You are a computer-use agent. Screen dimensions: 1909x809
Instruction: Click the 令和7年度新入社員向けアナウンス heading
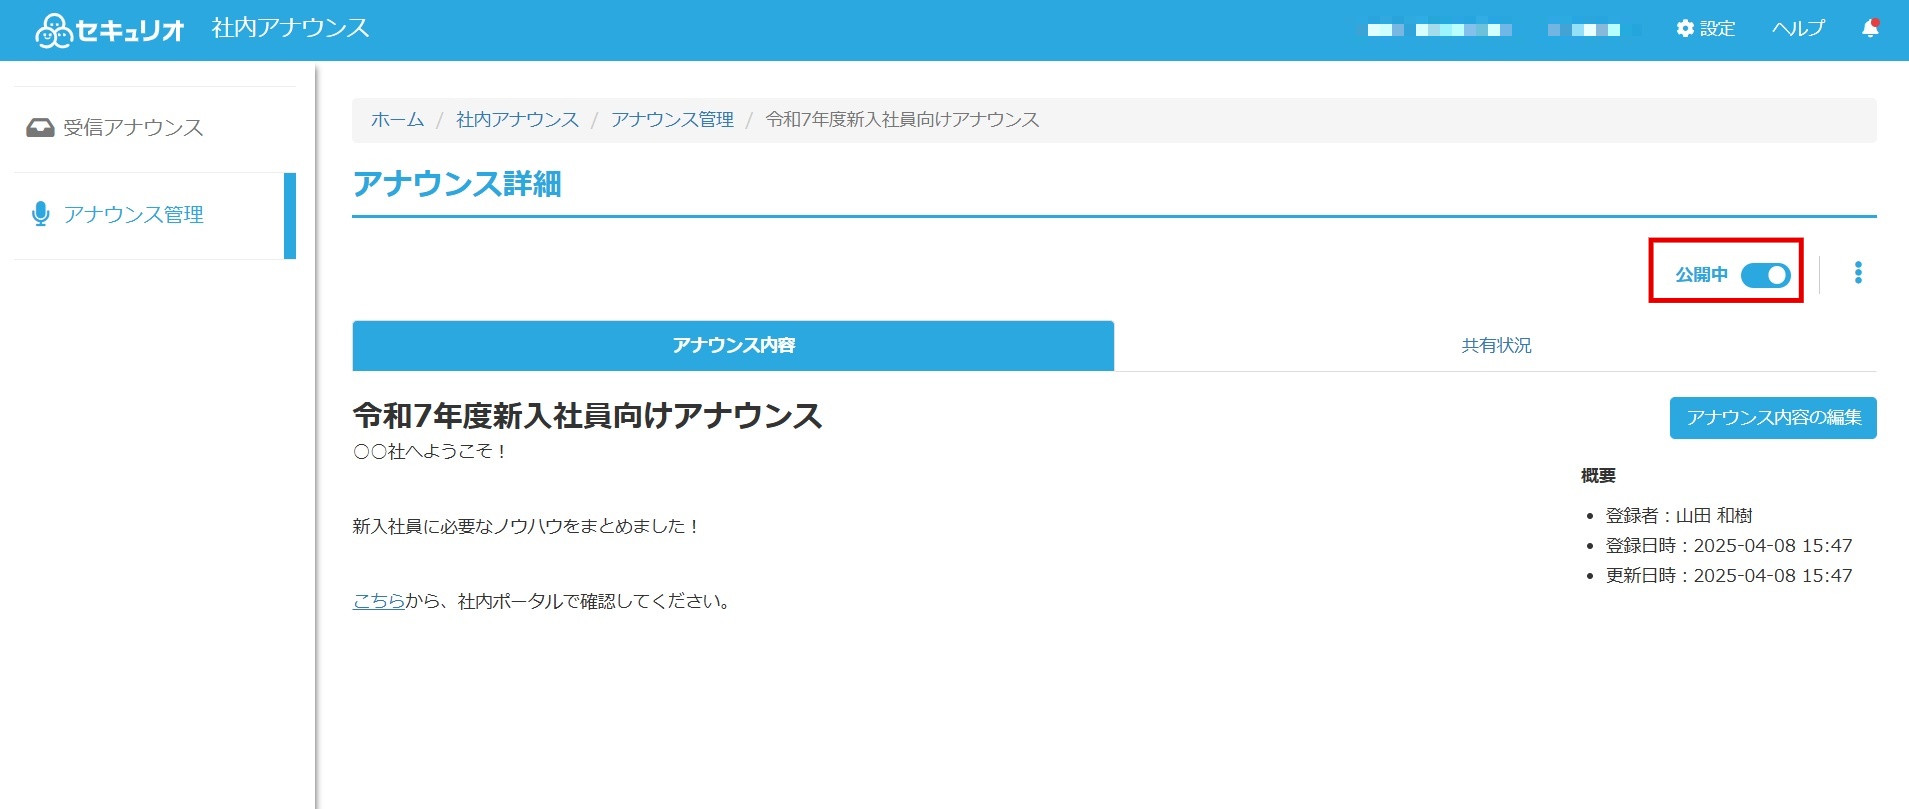pyautogui.click(x=588, y=415)
